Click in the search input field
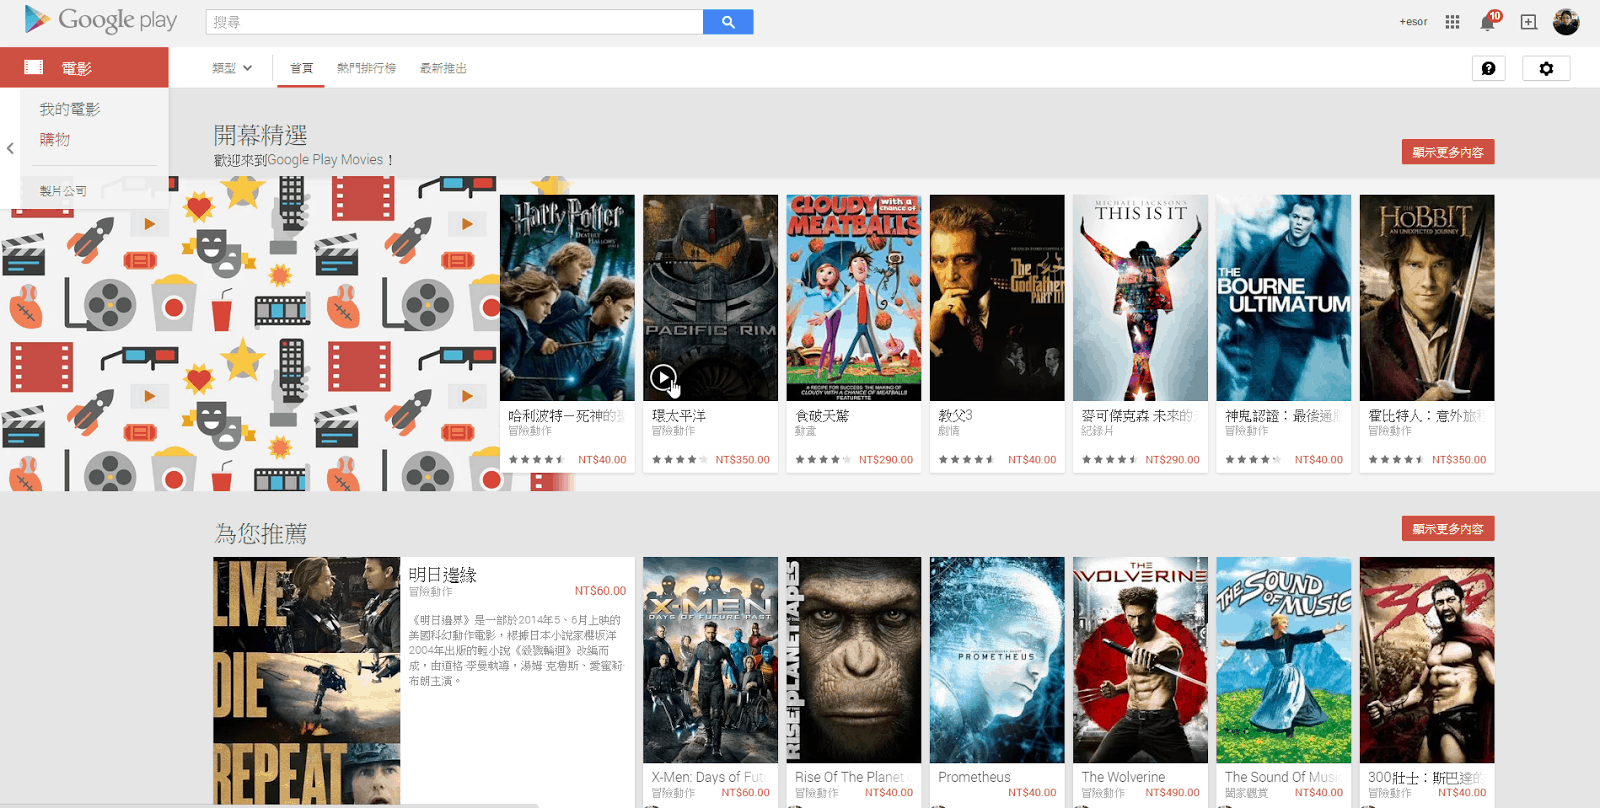This screenshot has width=1600, height=808. point(455,22)
